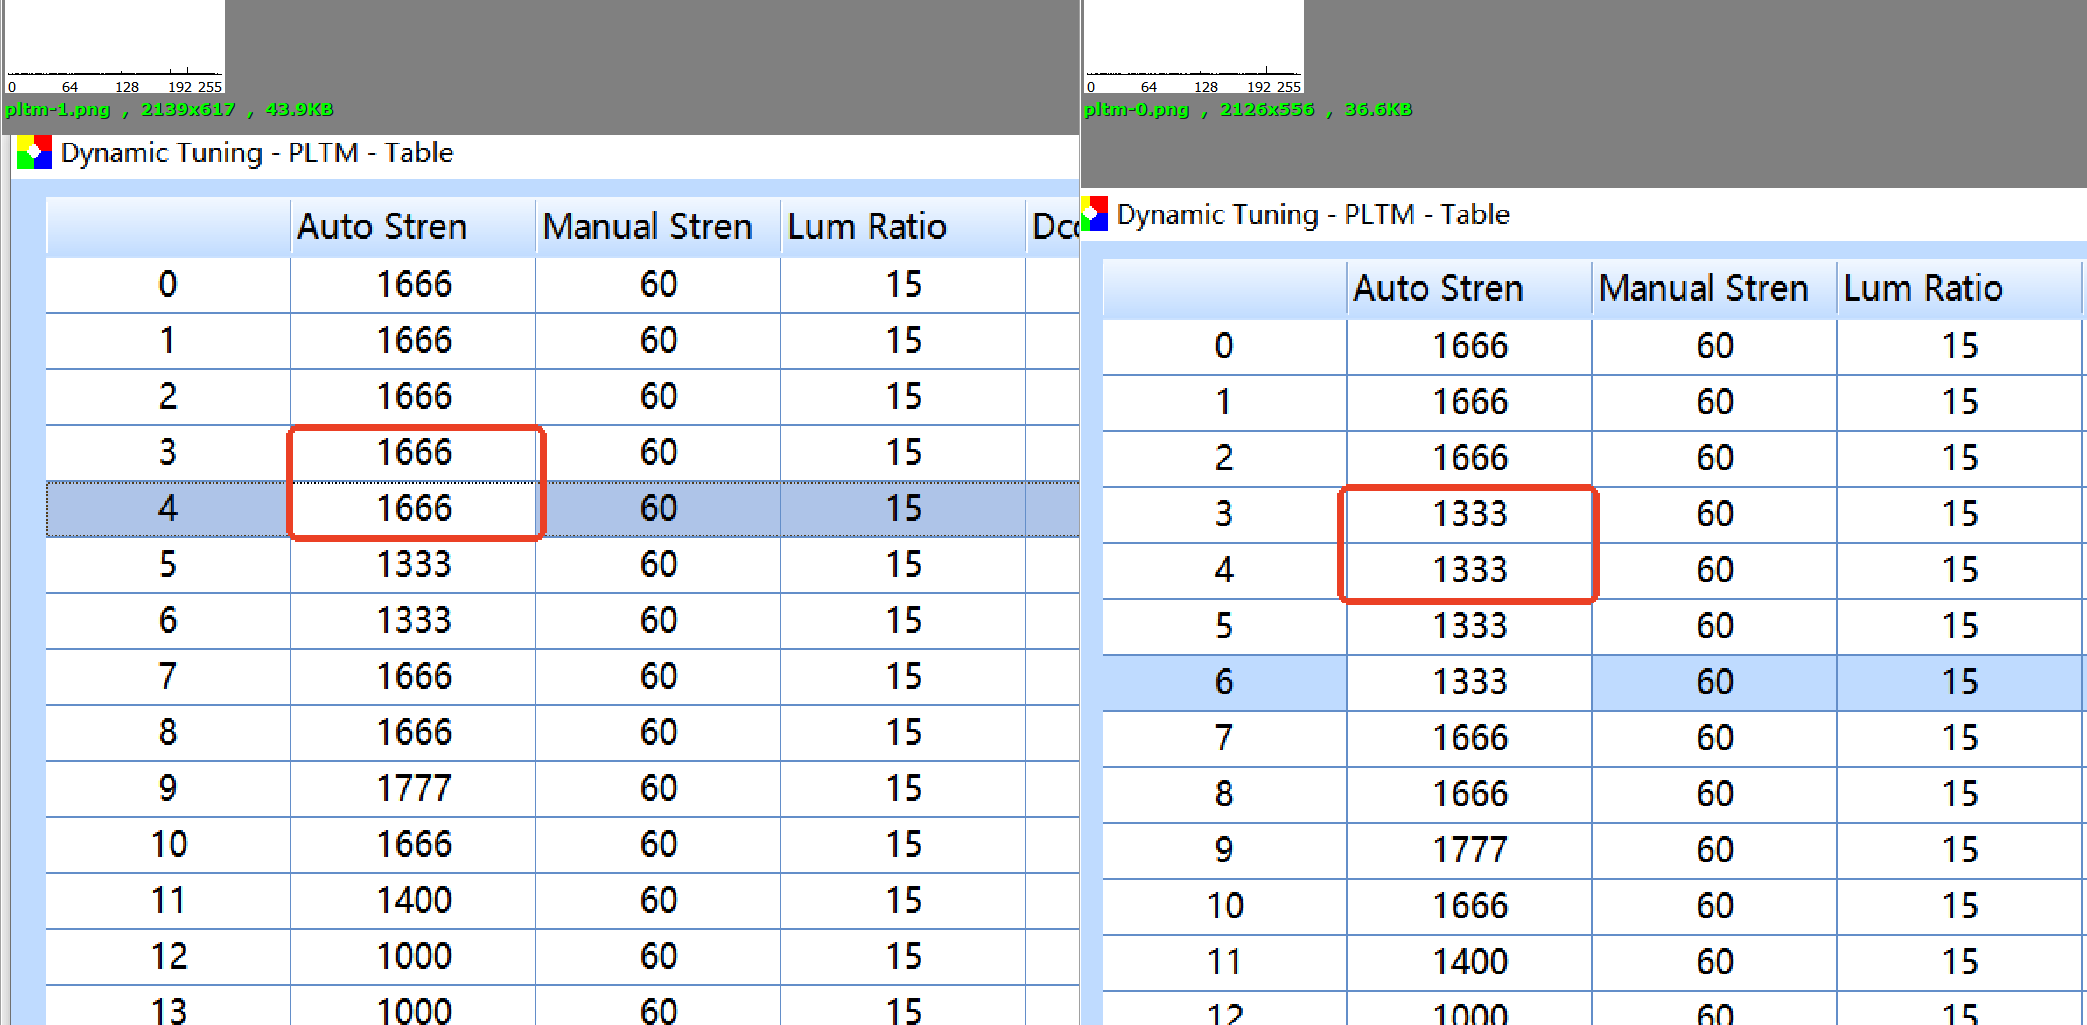This screenshot has height=1025, width=2087.
Task: Select highlighted row 6 header in right table
Action: click(x=1224, y=682)
